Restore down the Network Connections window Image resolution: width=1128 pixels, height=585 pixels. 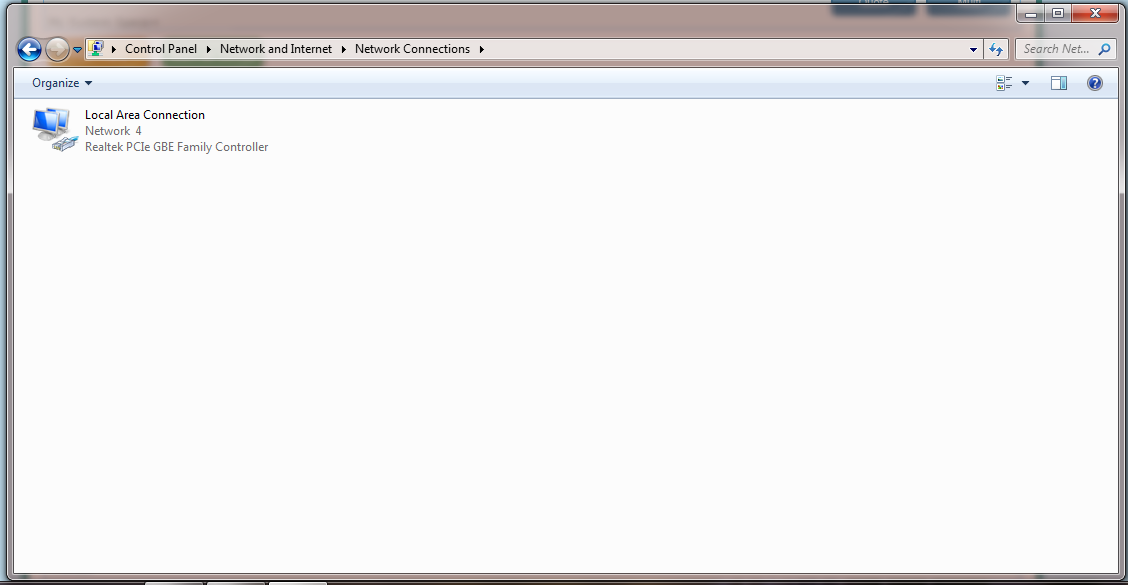coord(1058,13)
